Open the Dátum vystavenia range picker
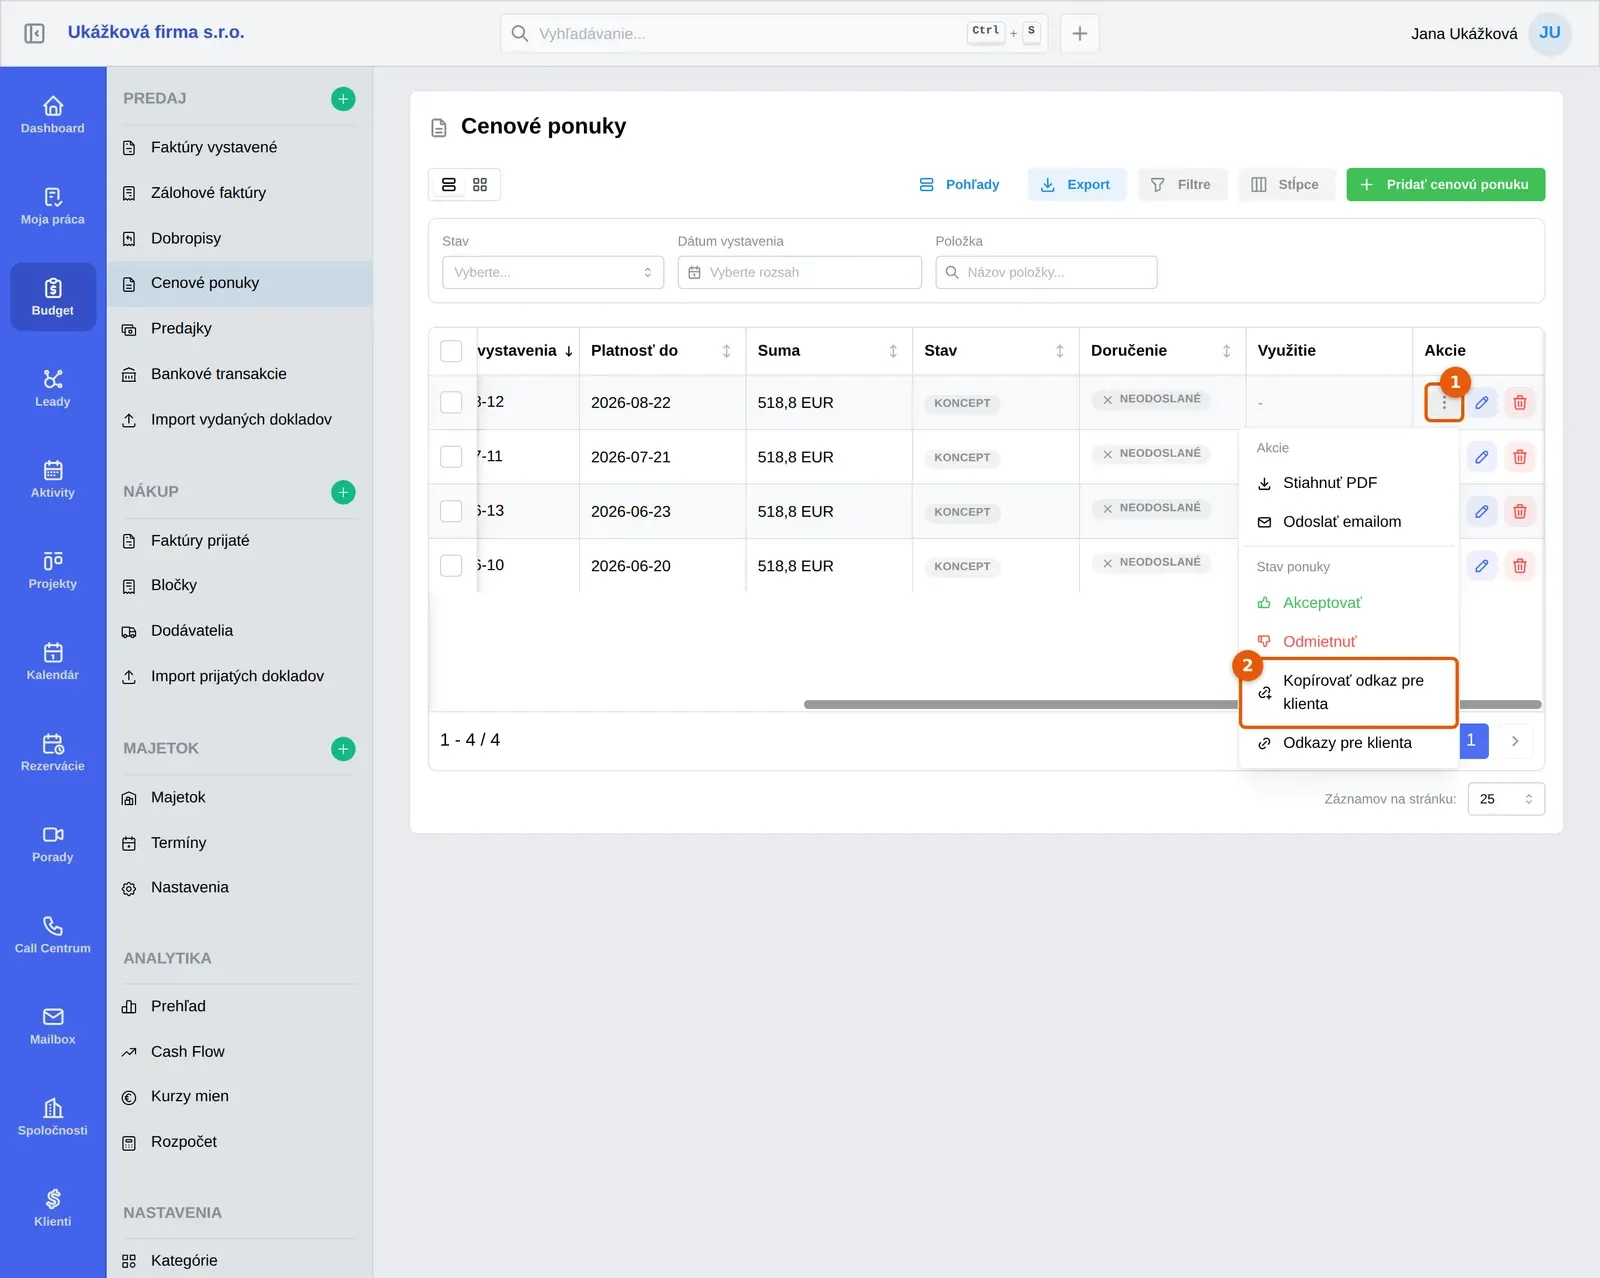 click(800, 272)
